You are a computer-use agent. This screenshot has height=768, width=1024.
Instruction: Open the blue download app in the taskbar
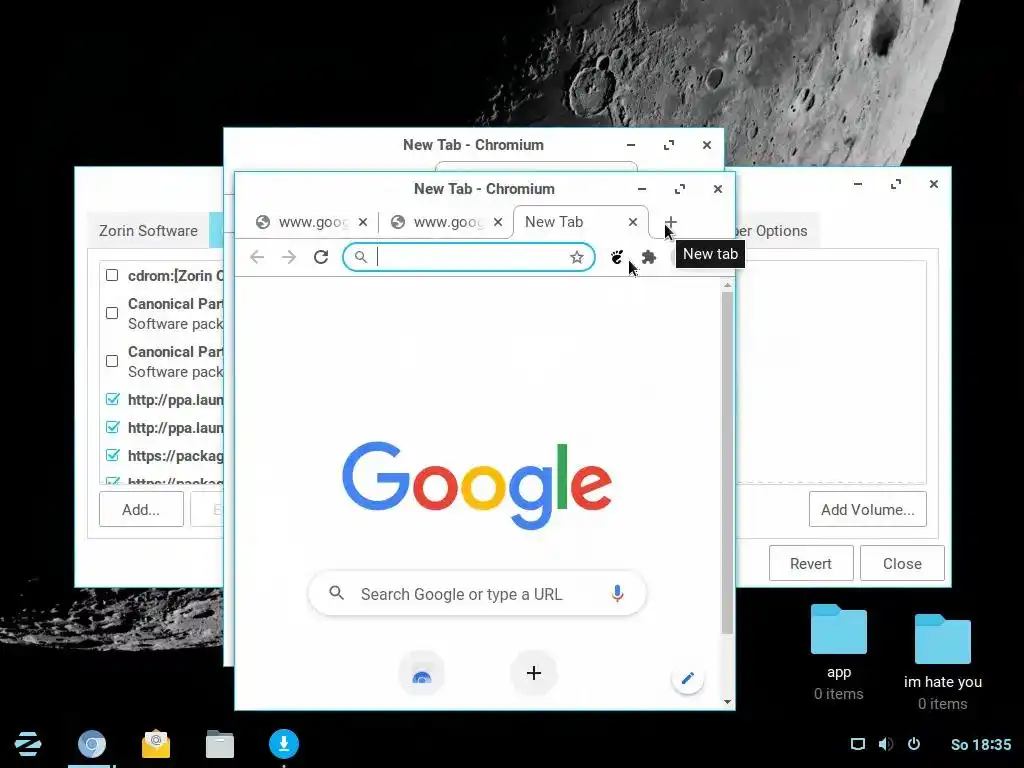tap(284, 743)
